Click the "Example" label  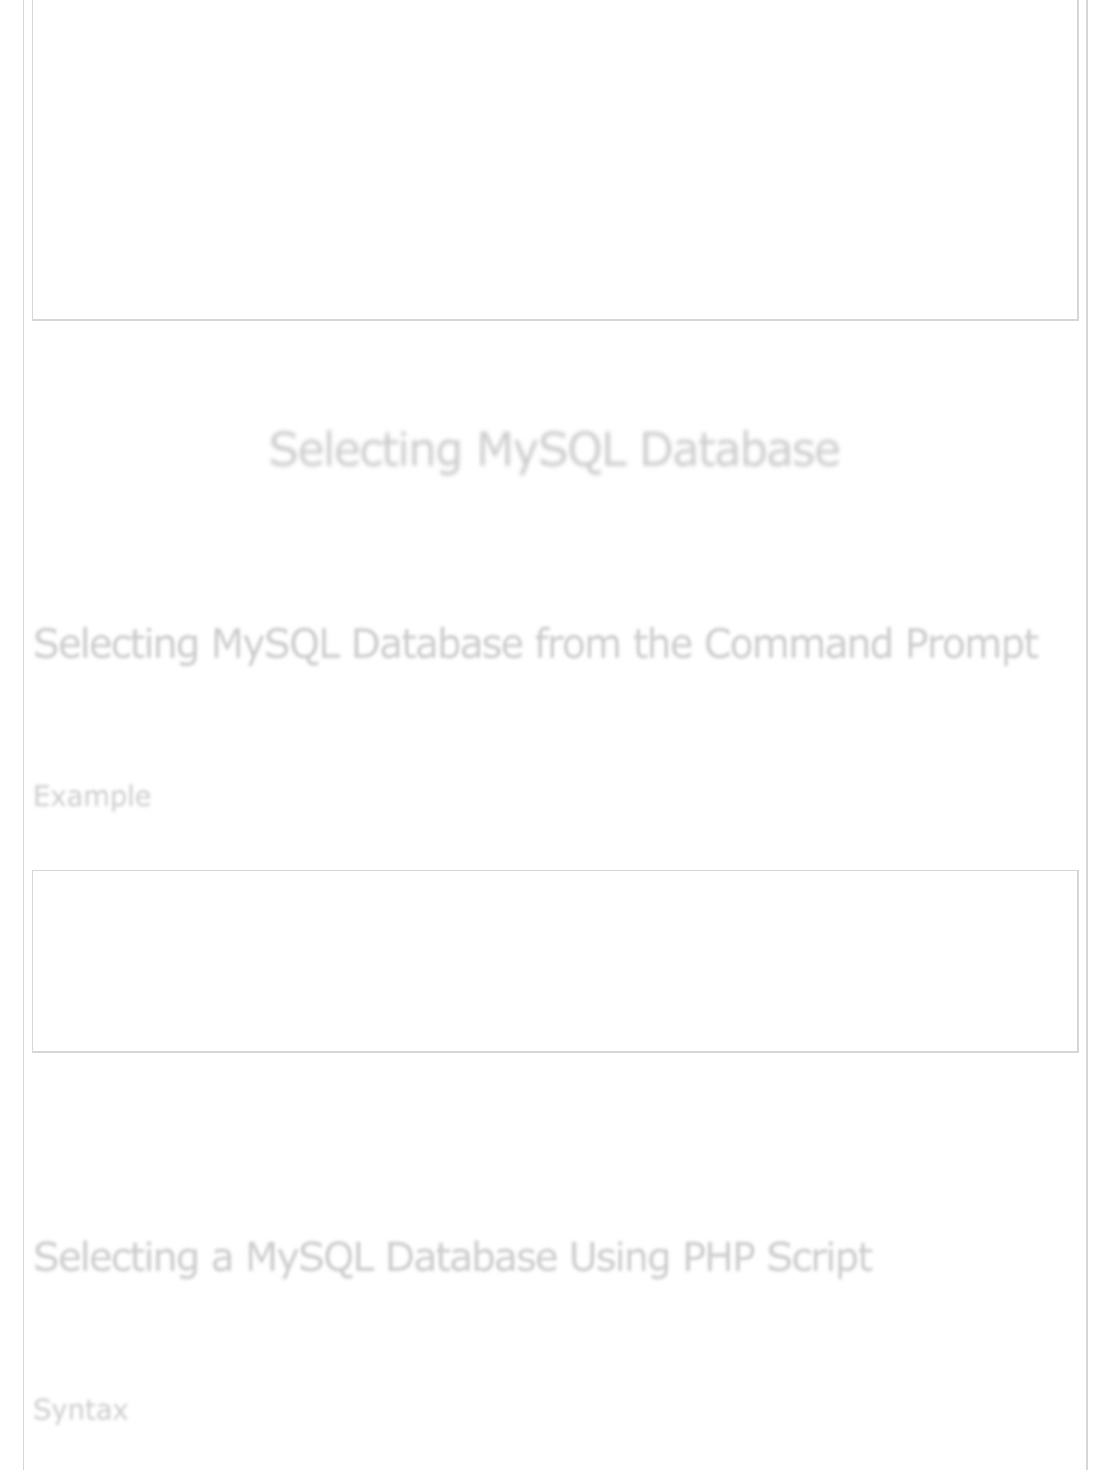pos(92,796)
